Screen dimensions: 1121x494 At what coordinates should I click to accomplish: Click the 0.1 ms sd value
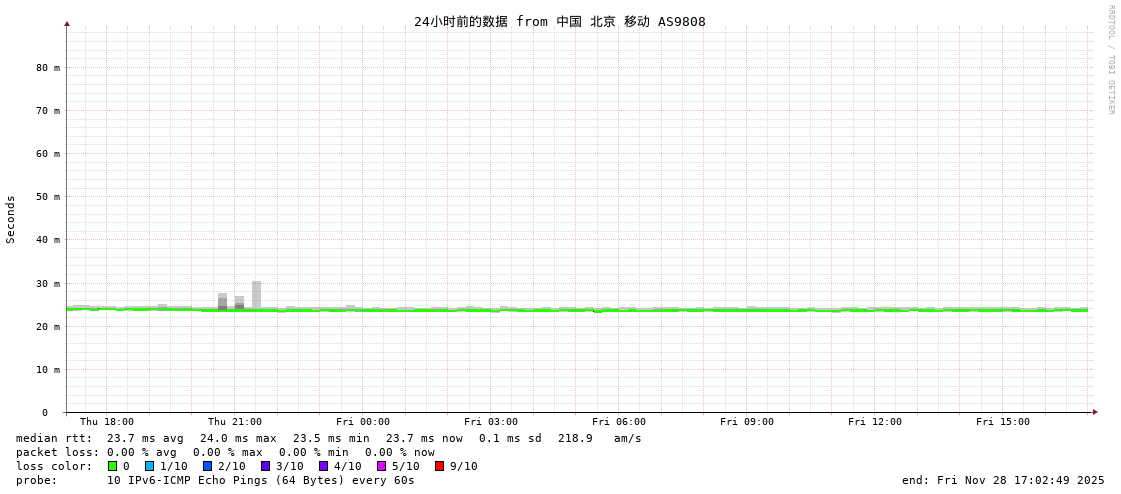[x=511, y=438]
